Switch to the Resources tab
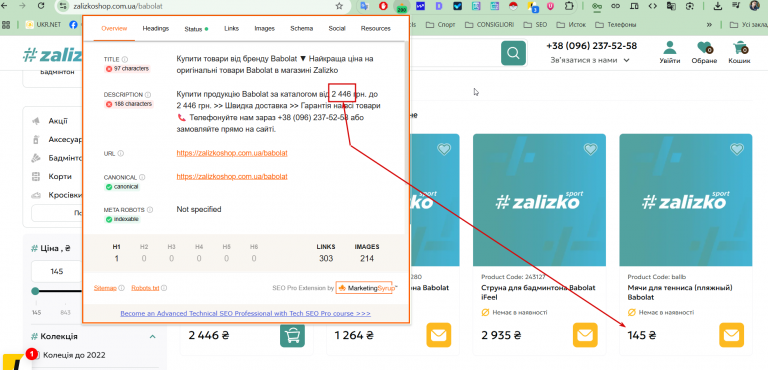The height and width of the screenshot is (370, 768). pos(376,28)
